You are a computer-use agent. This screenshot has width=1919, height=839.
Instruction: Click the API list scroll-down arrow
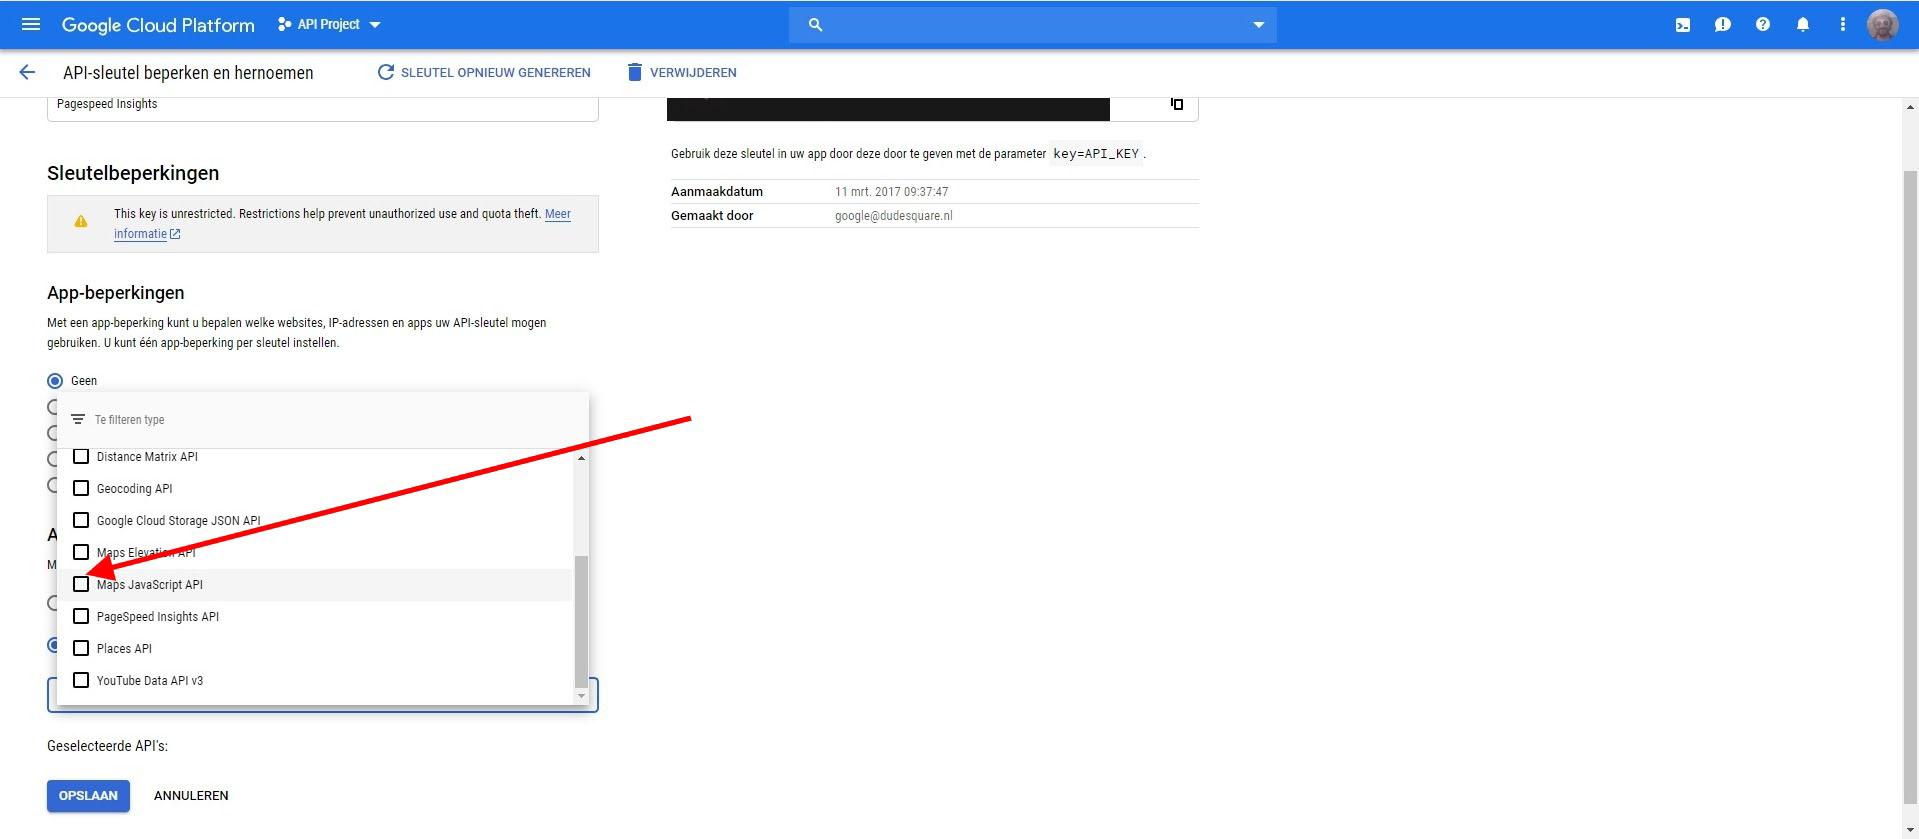point(581,696)
